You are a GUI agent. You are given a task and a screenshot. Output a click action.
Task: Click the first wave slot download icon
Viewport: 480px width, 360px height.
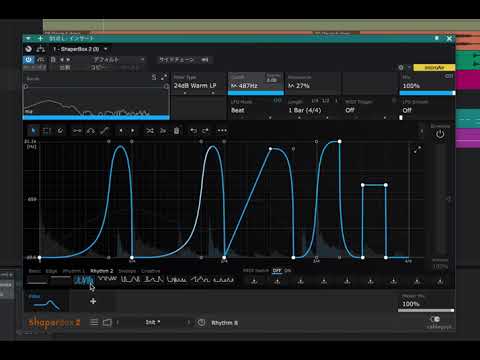pyautogui.click(x=254, y=282)
